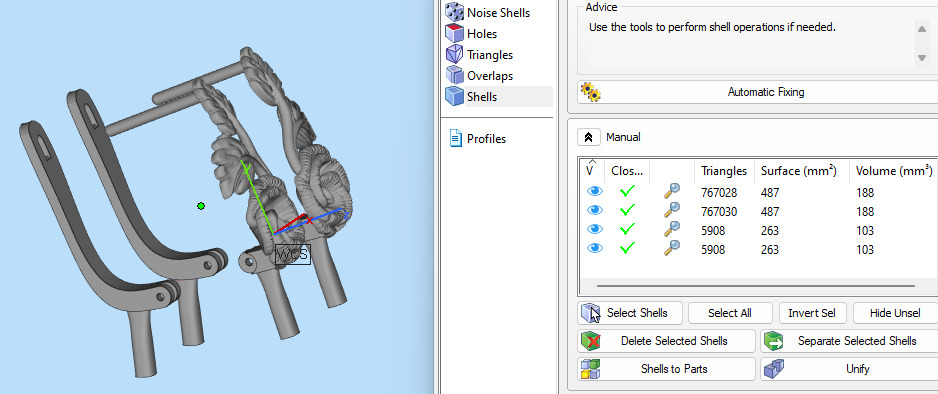
Task: Click the blue Shells cube icon
Action: [455, 96]
